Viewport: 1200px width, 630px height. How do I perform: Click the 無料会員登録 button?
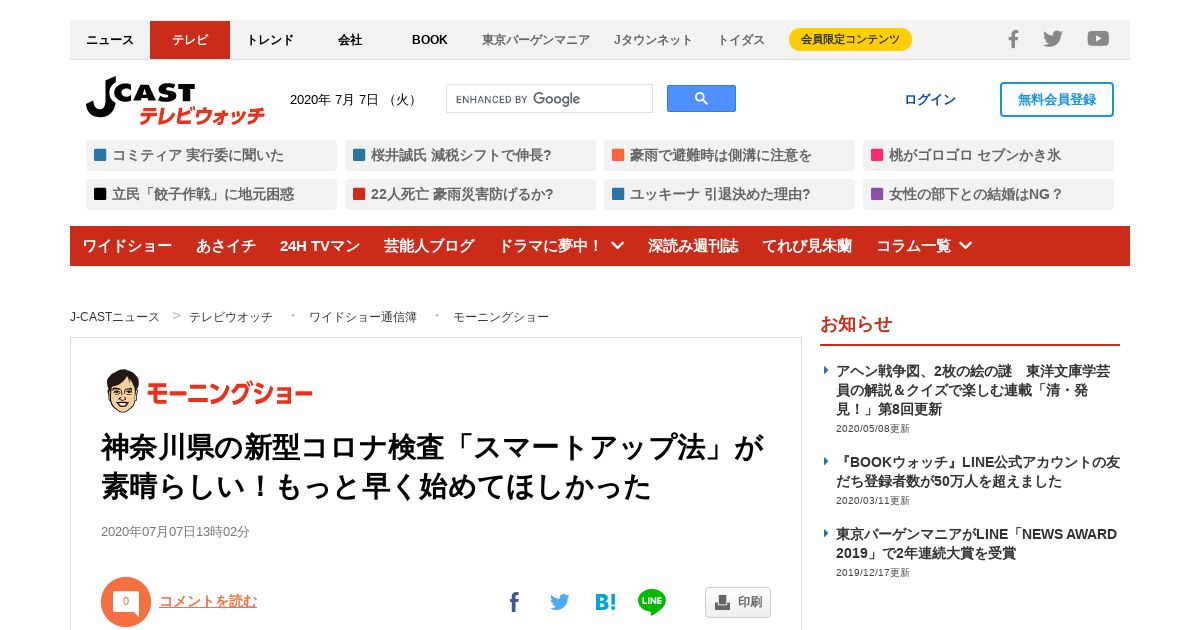point(1057,99)
